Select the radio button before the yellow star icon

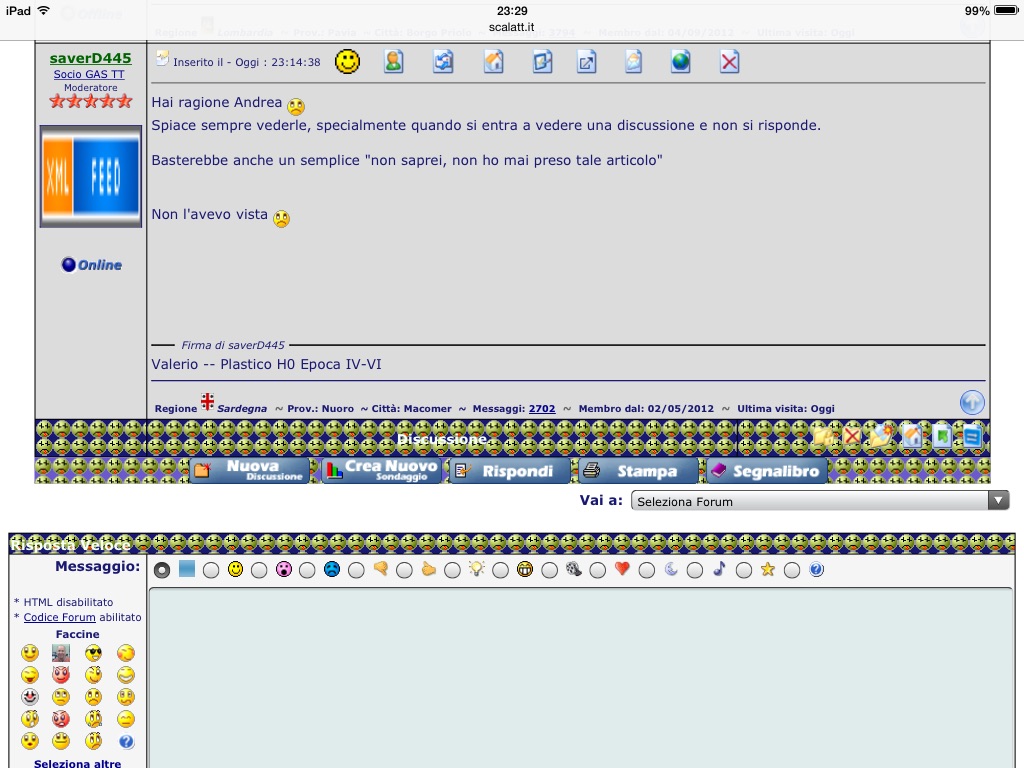tap(744, 570)
